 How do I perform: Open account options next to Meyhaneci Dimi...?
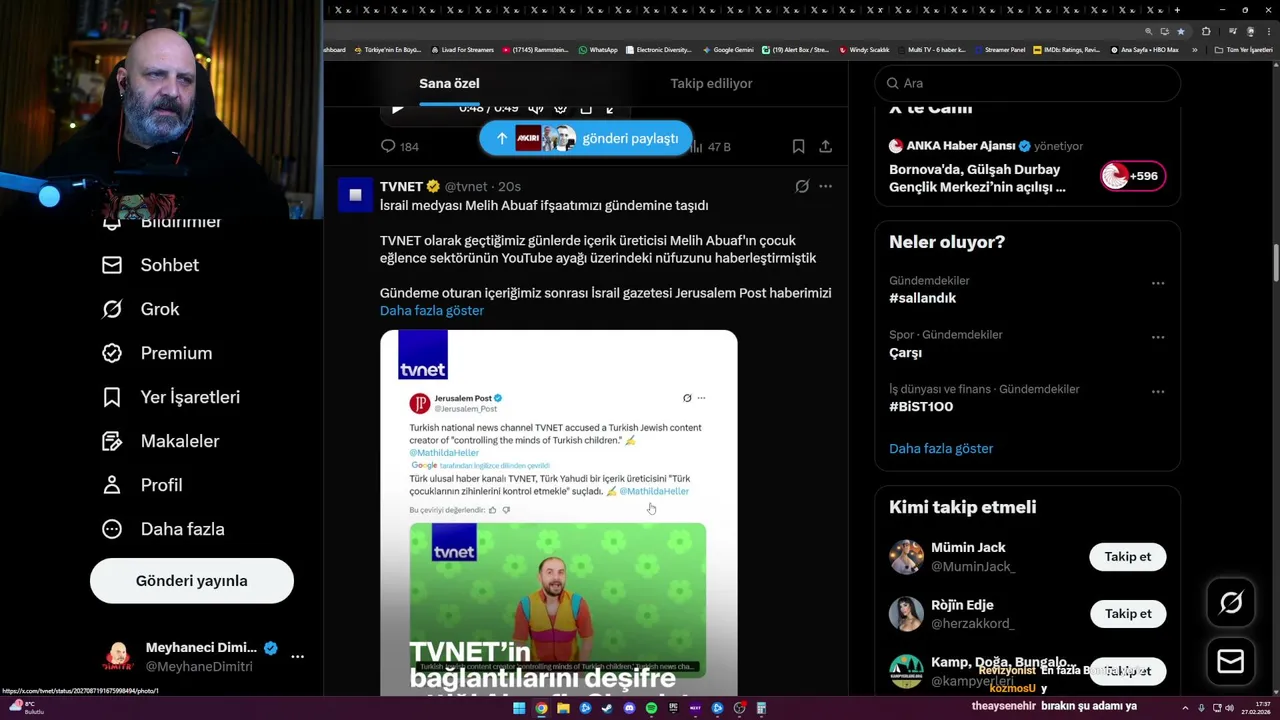tap(297, 657)
